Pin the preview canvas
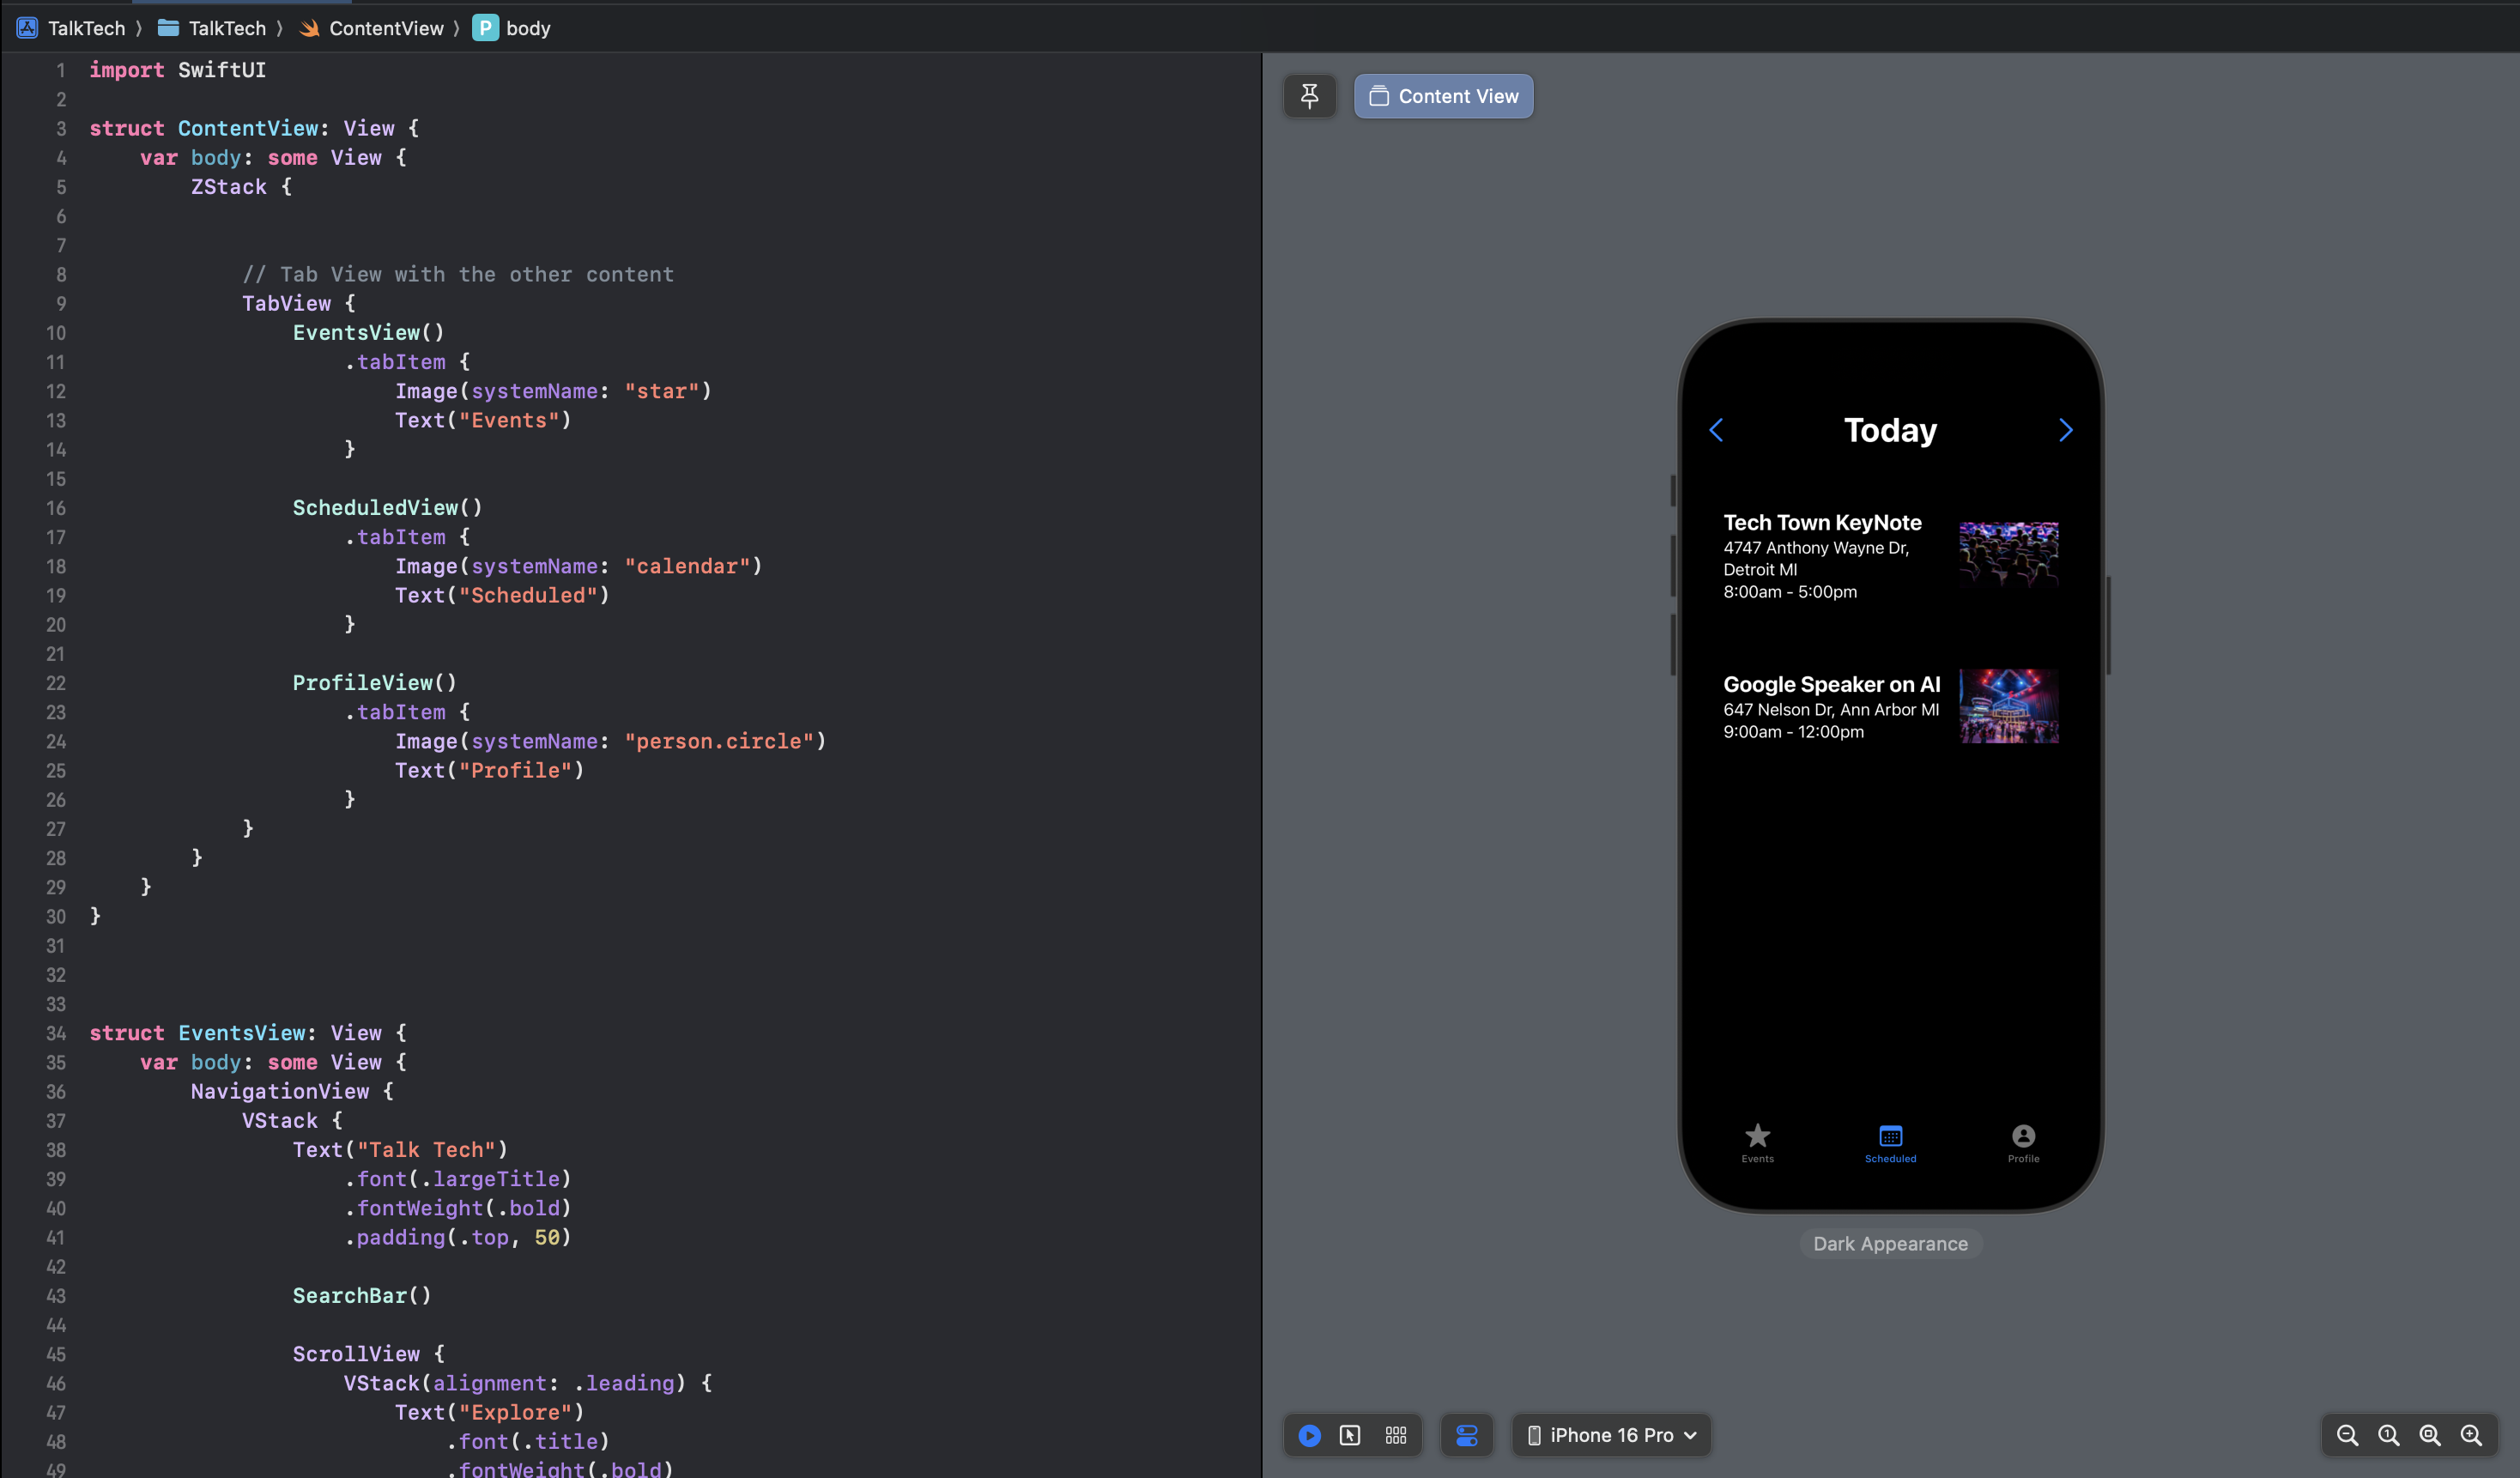The height and width of the screenshot is (1478, 2520). 1309,96
